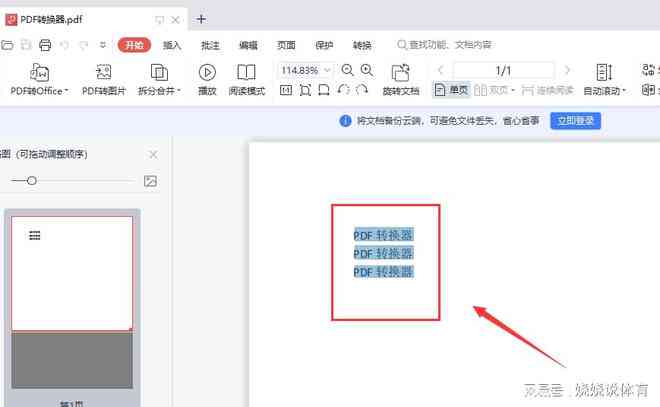
Task: Click the image icon beside thumbnail slider
Action: tap(150, 181)
